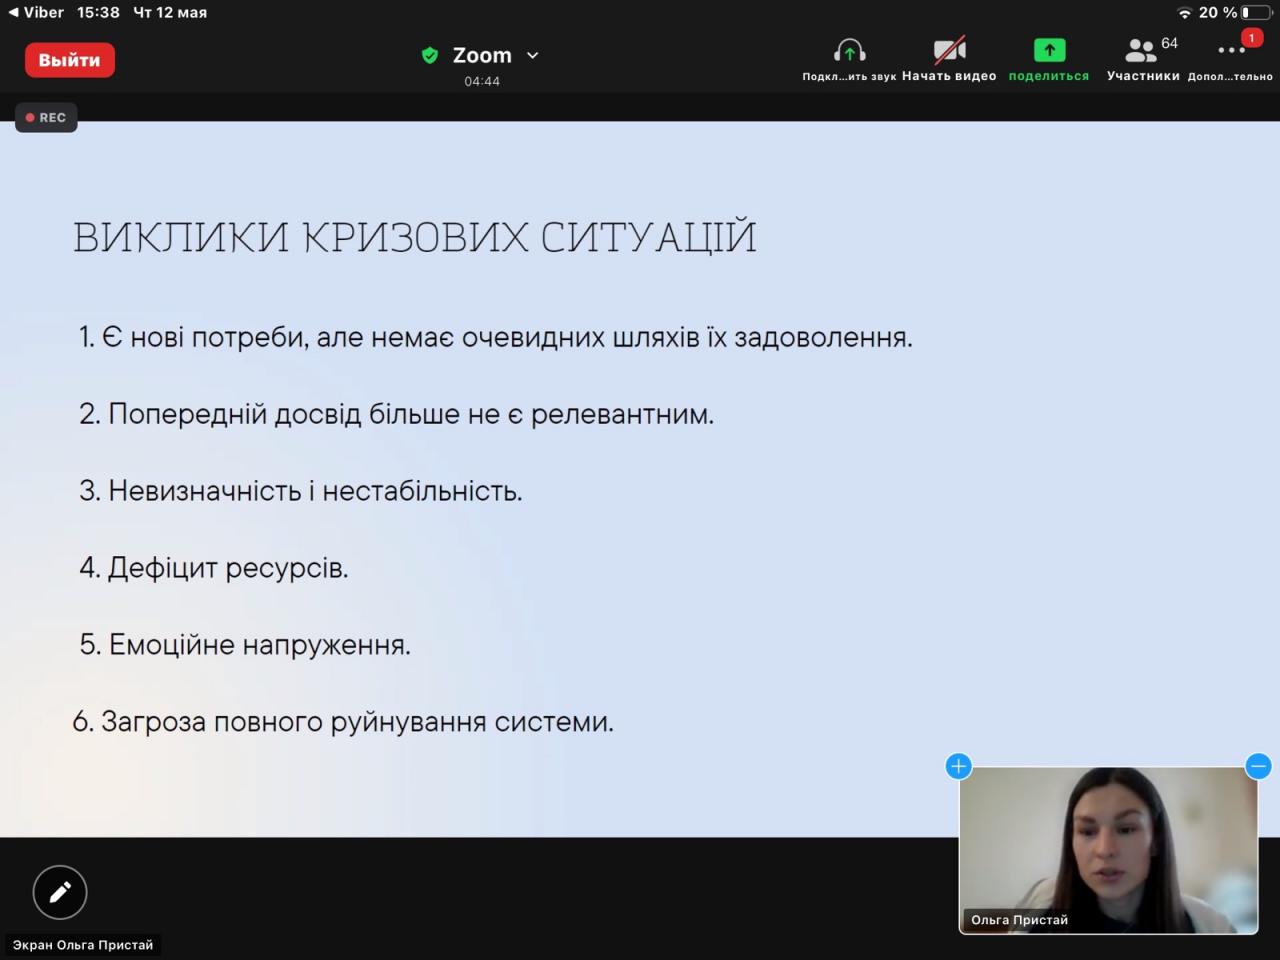Image resolution: width=1280 pixels, height=960 pixels.
Task: Open the green encryption shield icon
Action: 430,55
